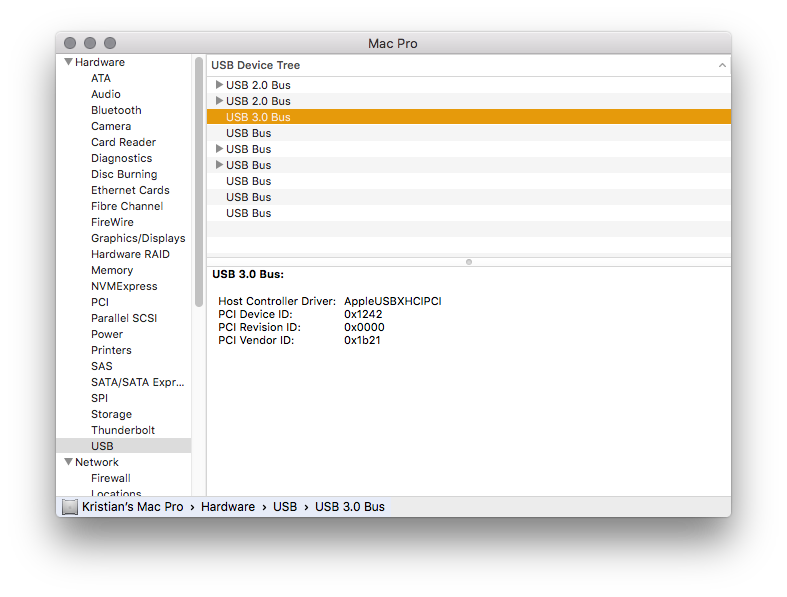Select Diagnostics in the sidebar
Viewport: 787px width, 597px height.
point(121,158)
